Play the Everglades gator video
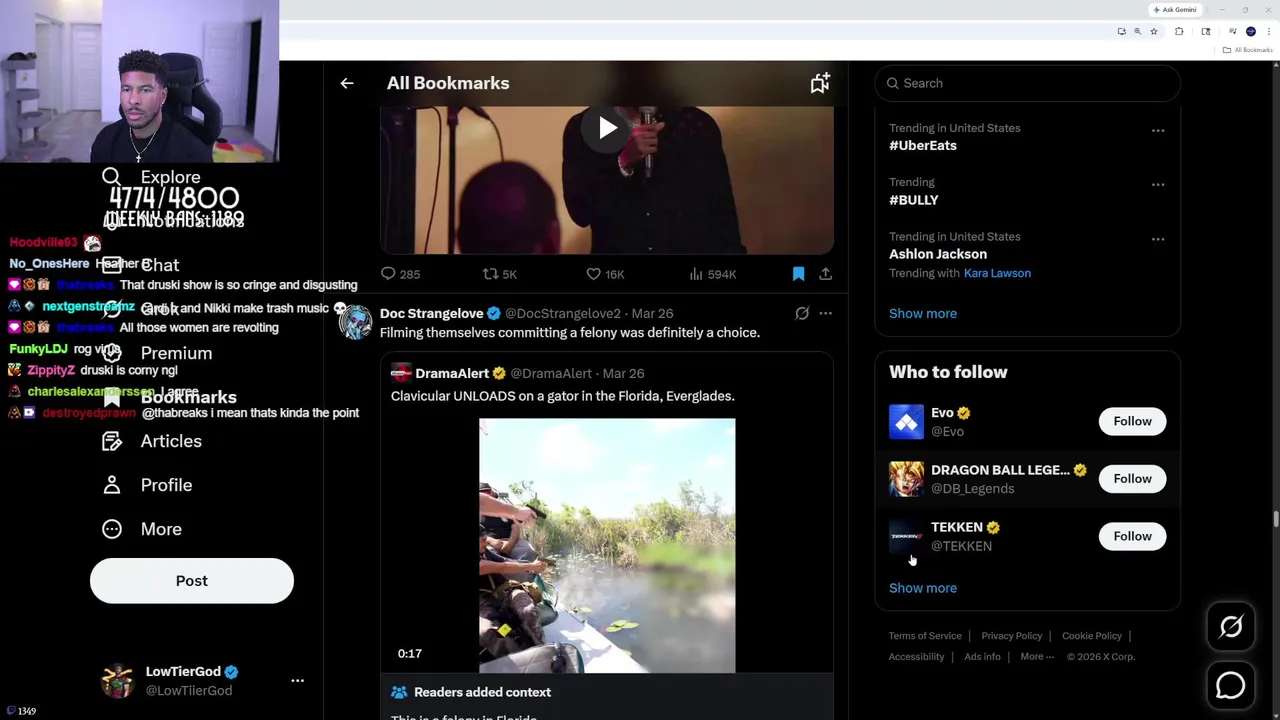 607,546
